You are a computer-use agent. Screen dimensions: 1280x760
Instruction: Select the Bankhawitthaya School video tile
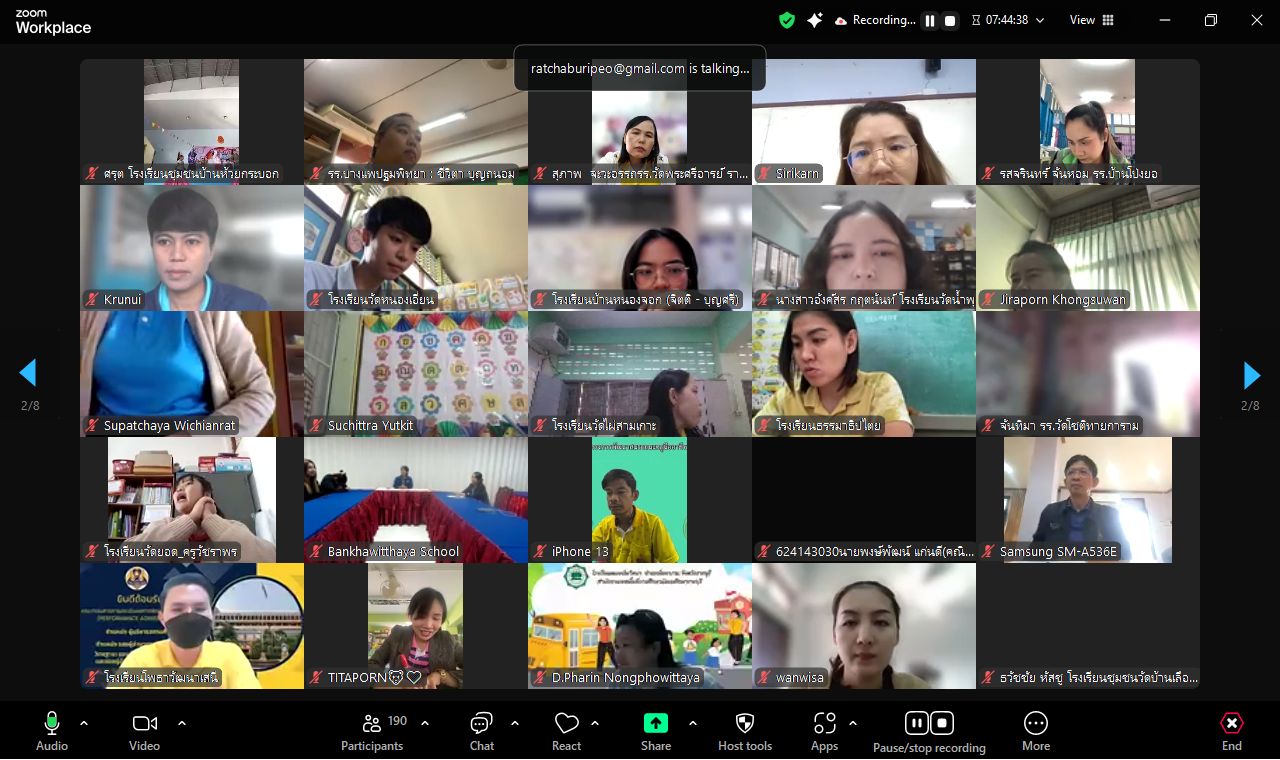[x=416, y=500]
